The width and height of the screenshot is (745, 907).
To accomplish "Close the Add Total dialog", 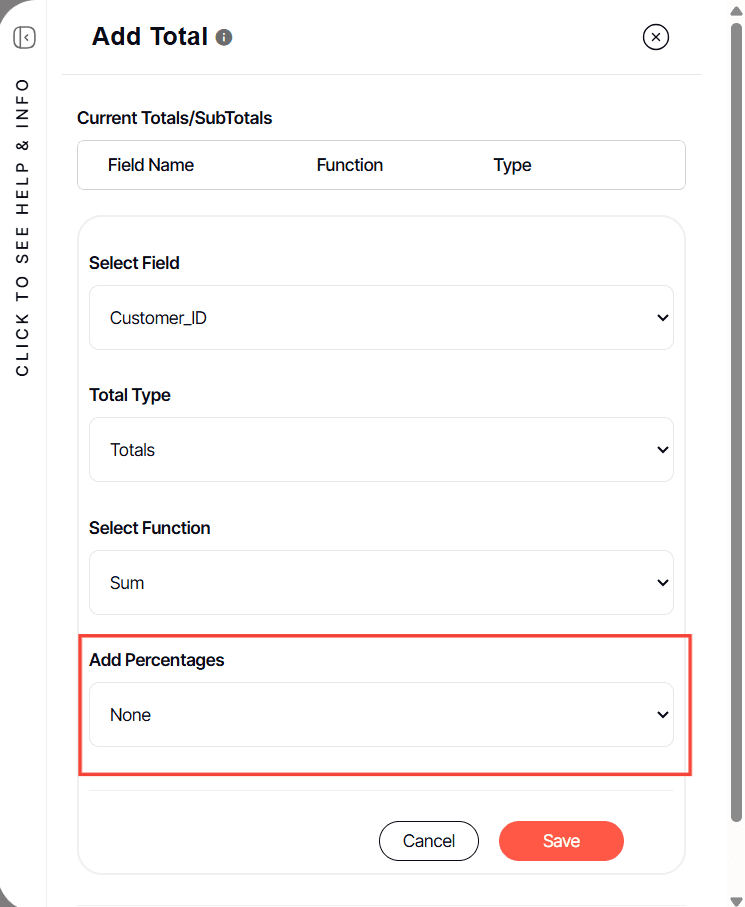I will 655,38.
